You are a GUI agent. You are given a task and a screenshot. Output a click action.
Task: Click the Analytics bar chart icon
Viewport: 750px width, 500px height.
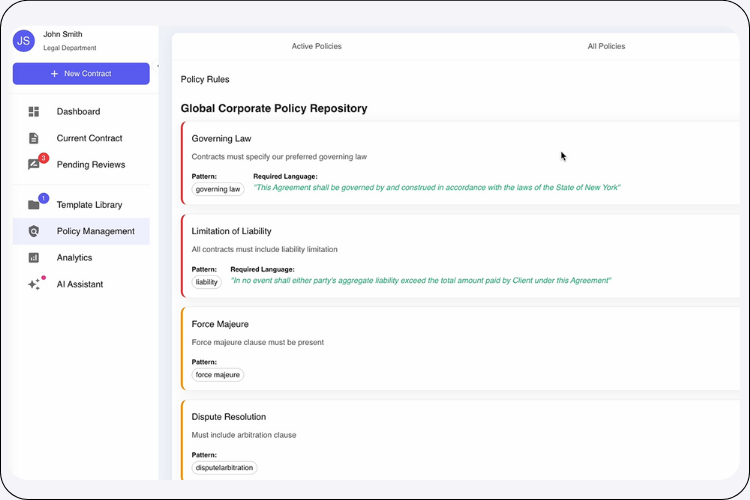click(34, 258)
